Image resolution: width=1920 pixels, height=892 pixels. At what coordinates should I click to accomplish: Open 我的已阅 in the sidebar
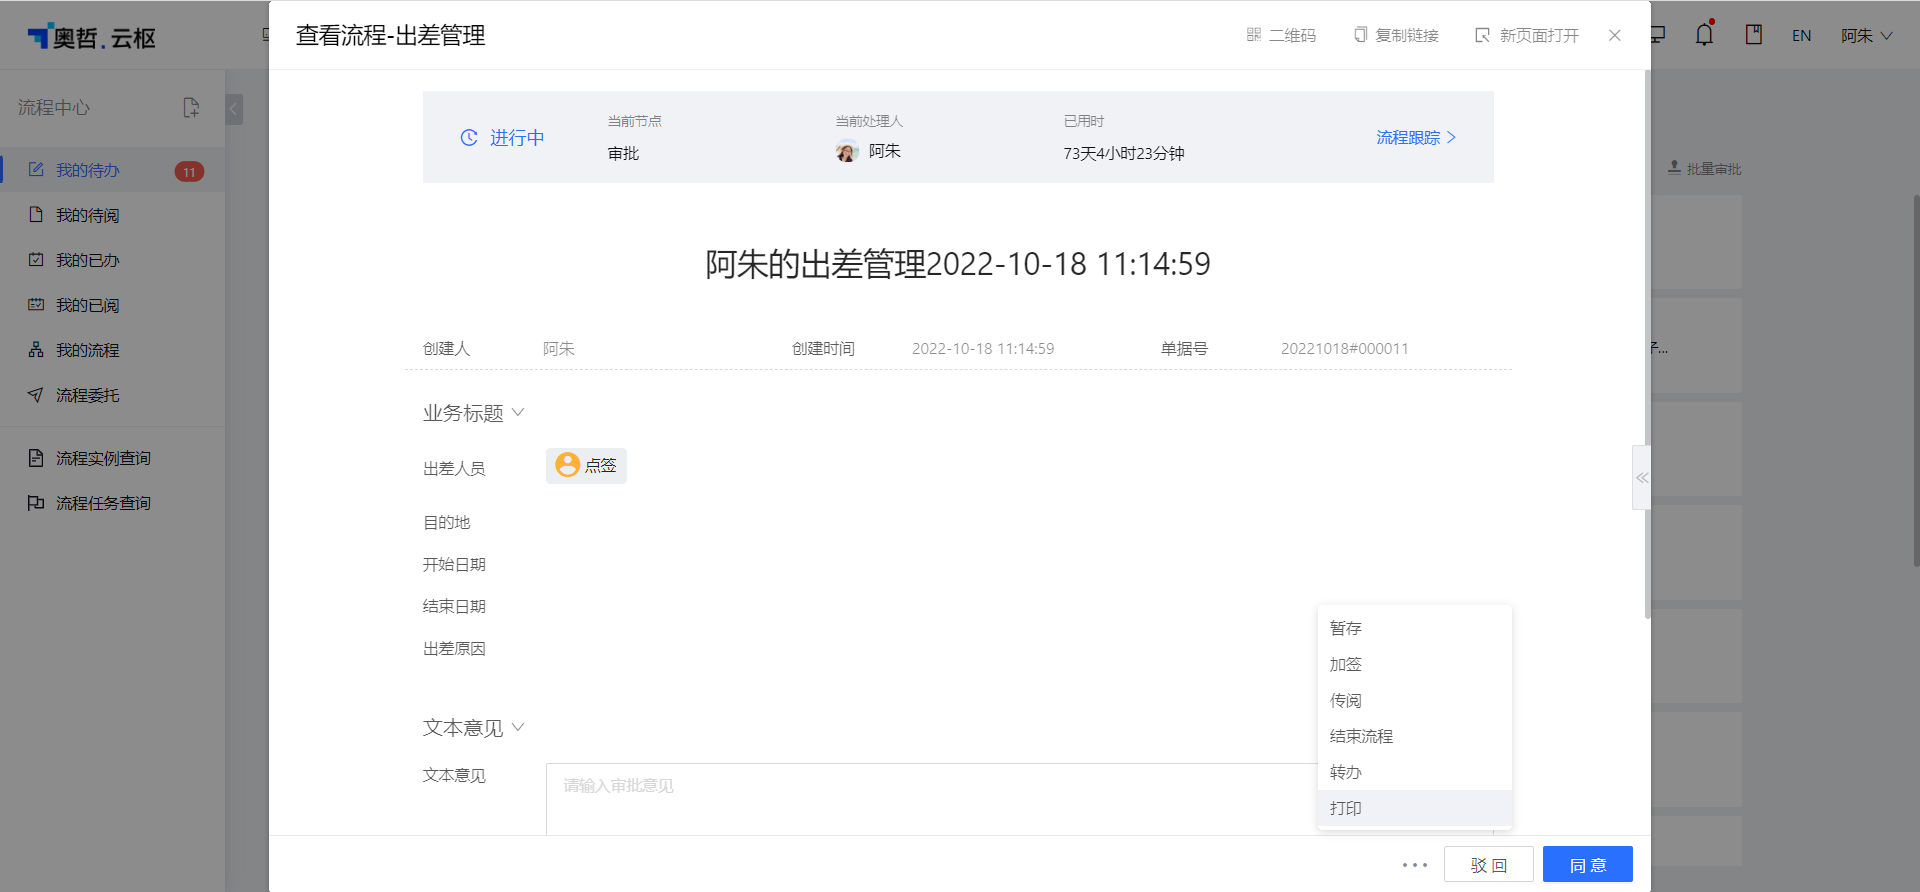click(112, 305)
